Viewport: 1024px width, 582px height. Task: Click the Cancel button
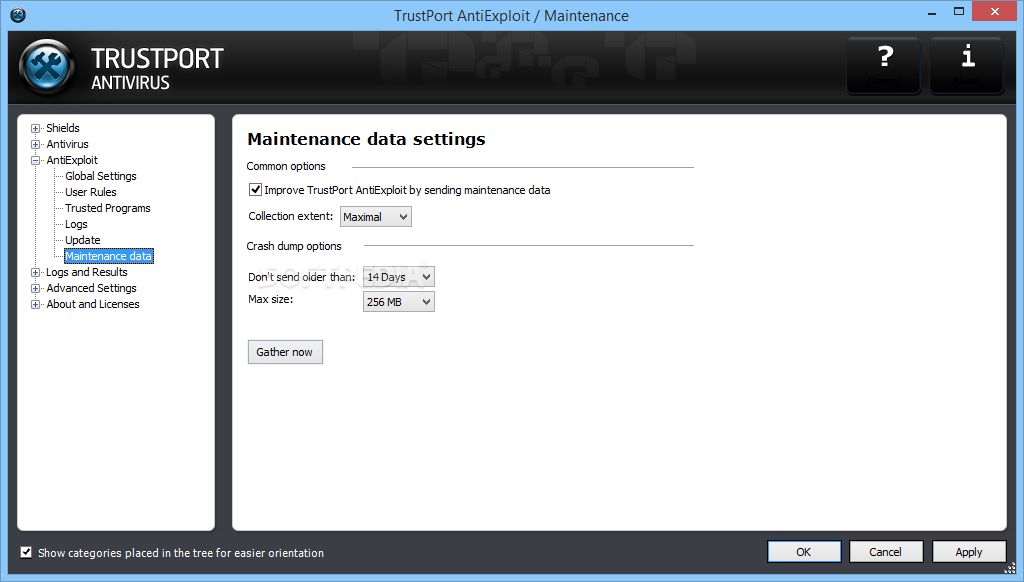[886, 552]
